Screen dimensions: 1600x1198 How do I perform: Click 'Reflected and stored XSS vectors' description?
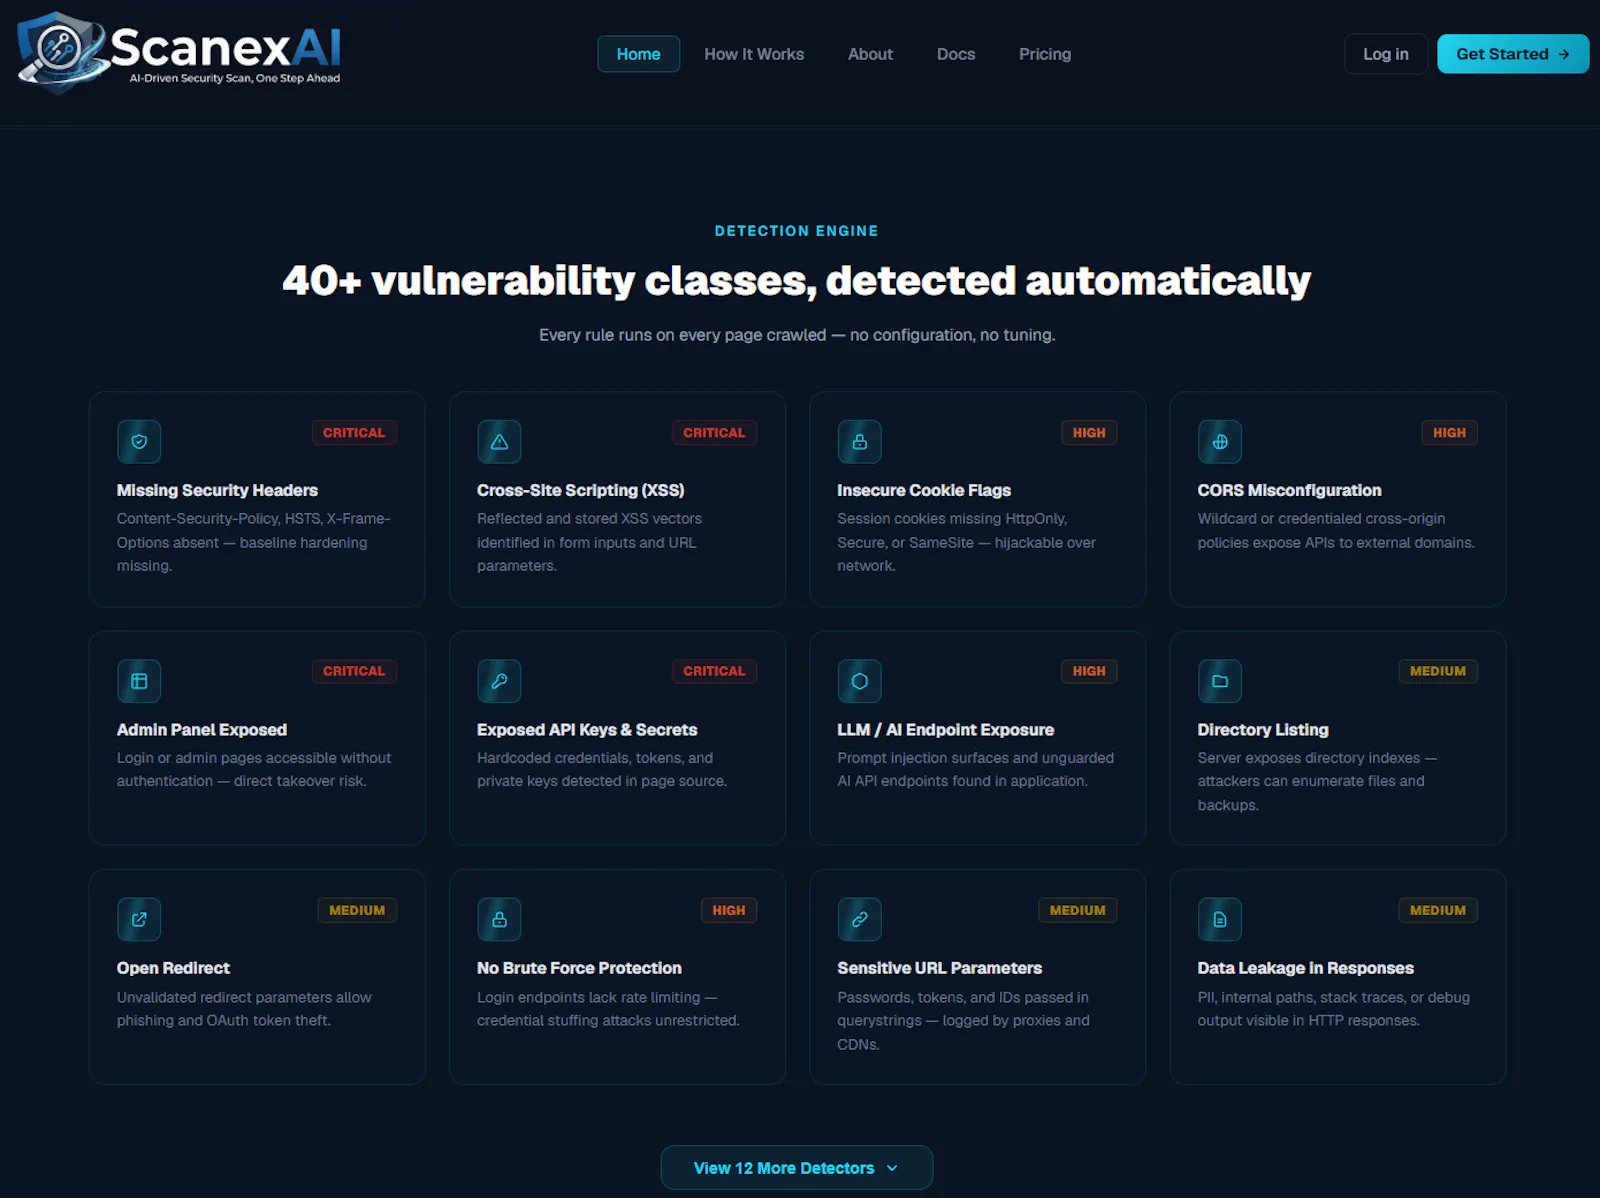[589, 542]
